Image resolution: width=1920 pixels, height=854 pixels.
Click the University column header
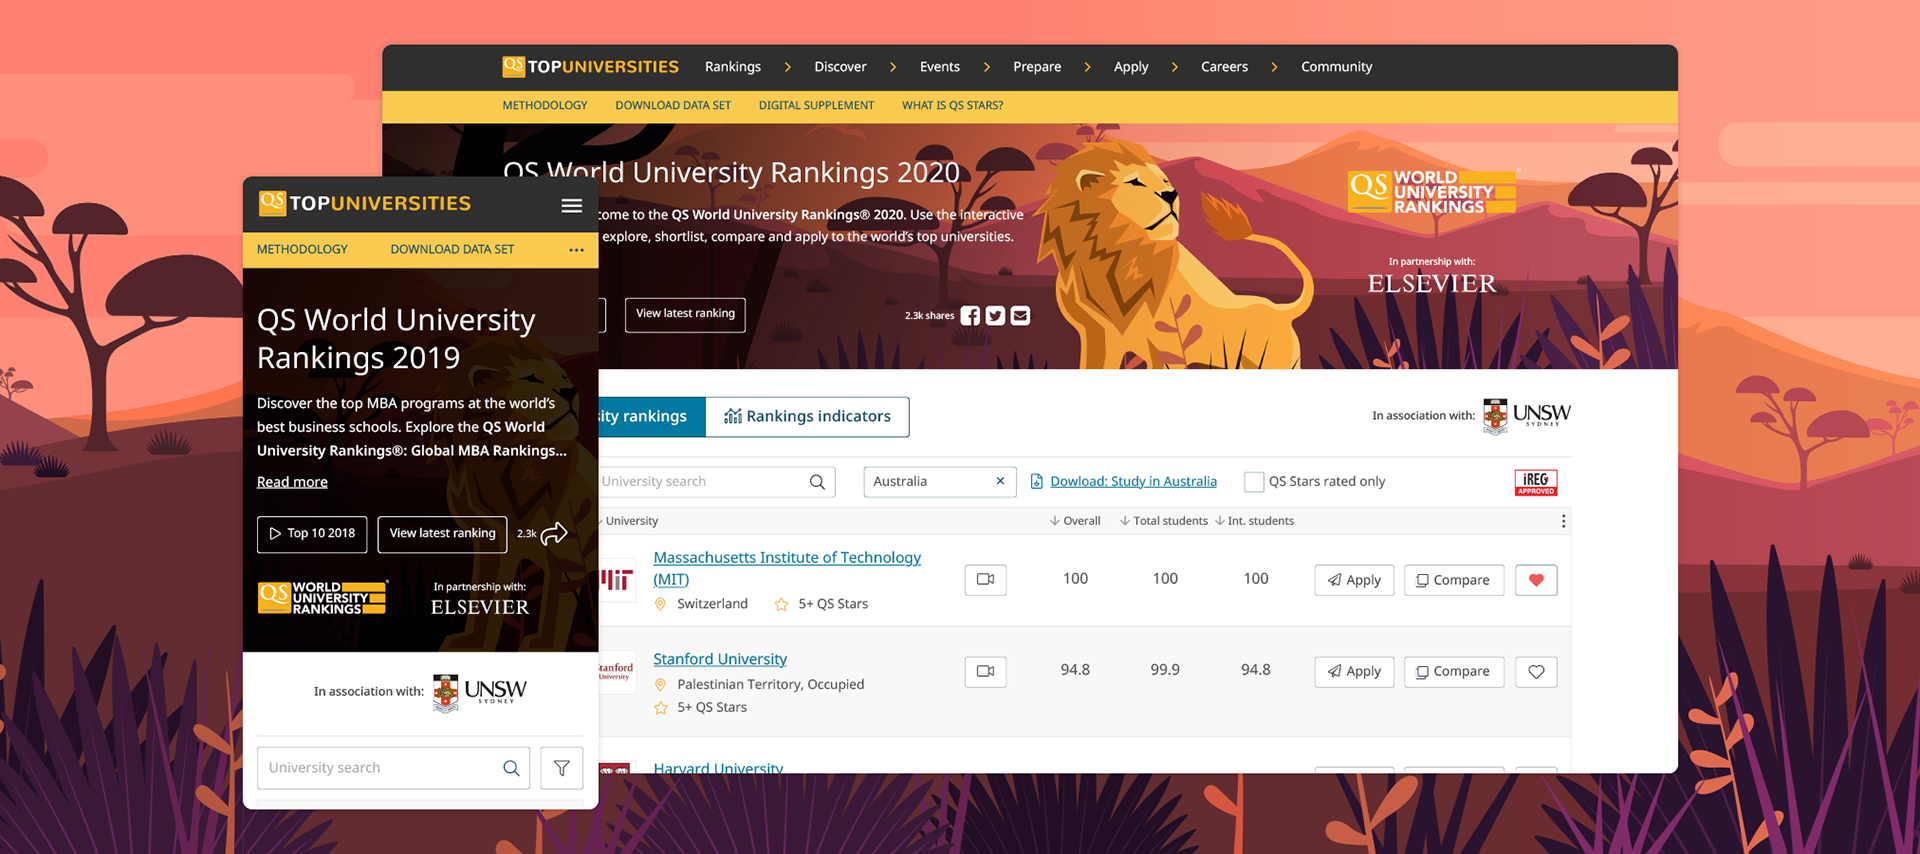coord(630,521)
